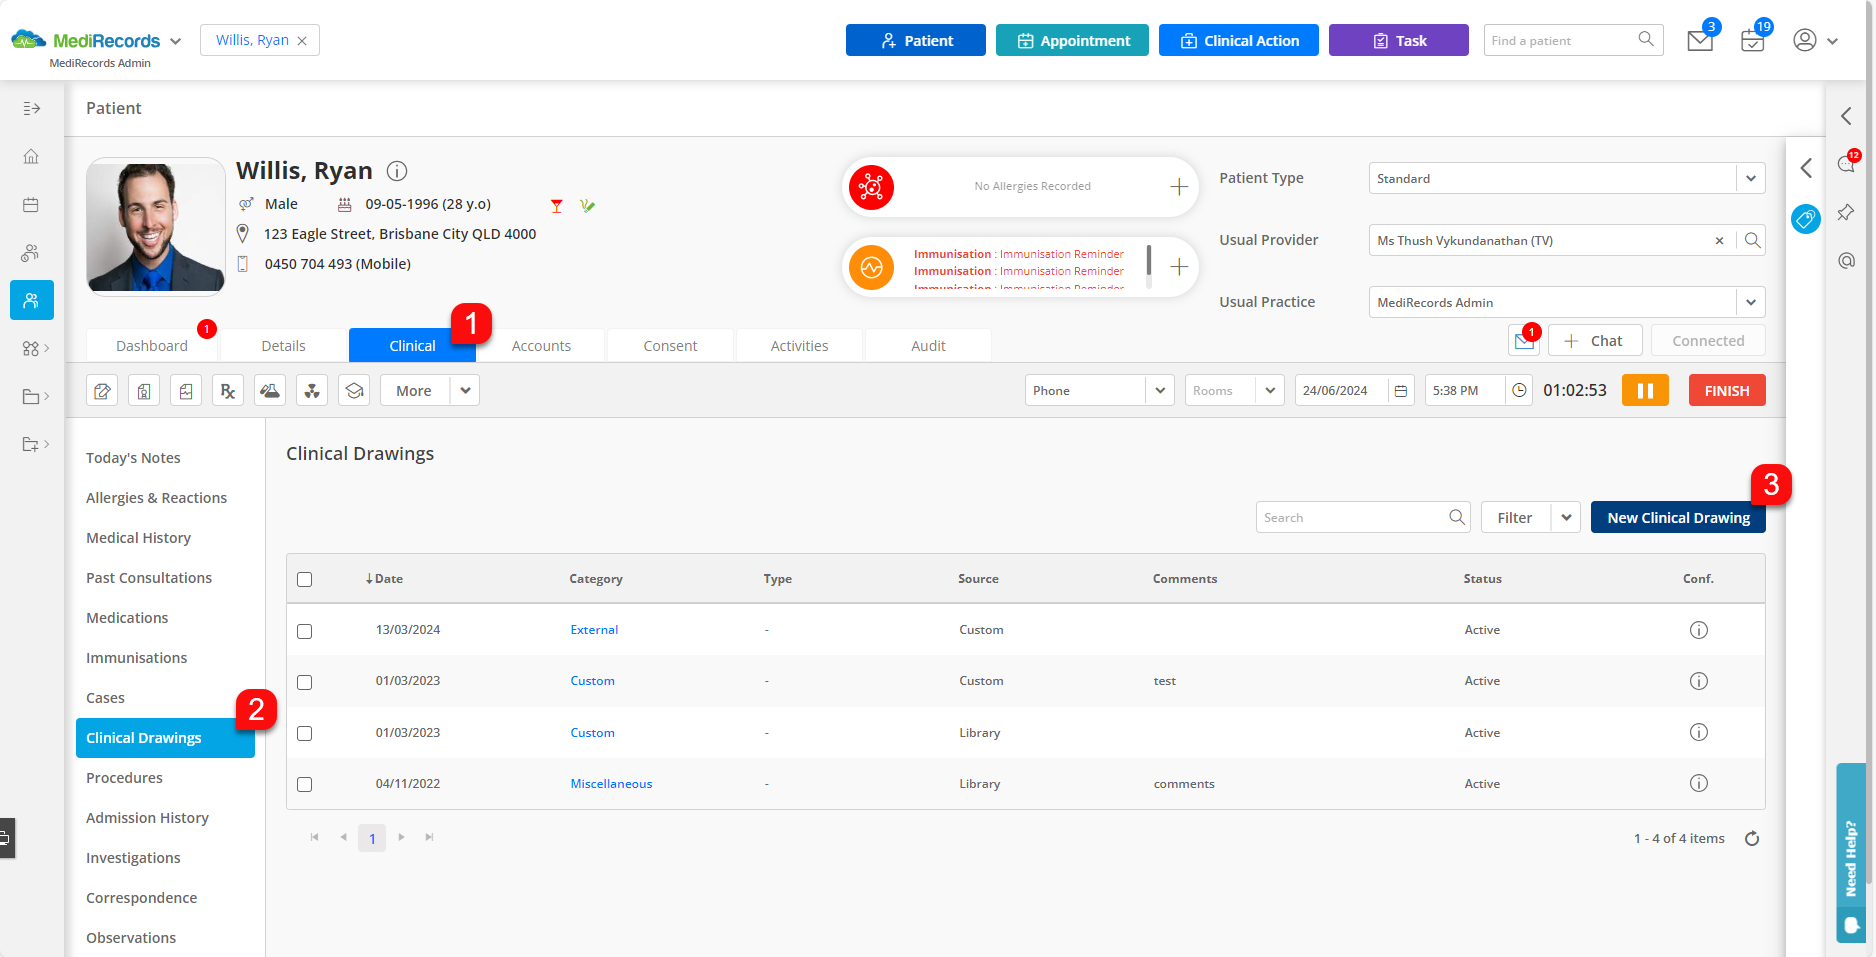Select Medications in the clinical sidebar
The width and height of the screenshot is (1876, 957).
tap(127, 617)
